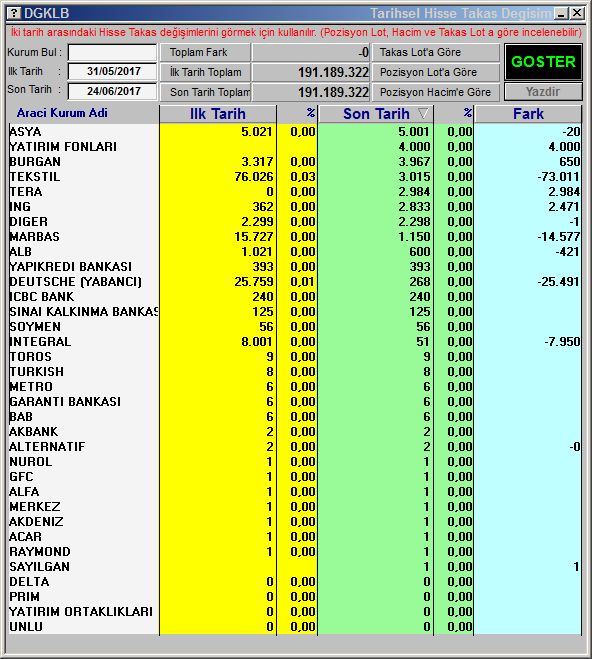Select the DEUTSCHE (YABANCI) row
592x659 pixels.
click(x=295, y=282)
